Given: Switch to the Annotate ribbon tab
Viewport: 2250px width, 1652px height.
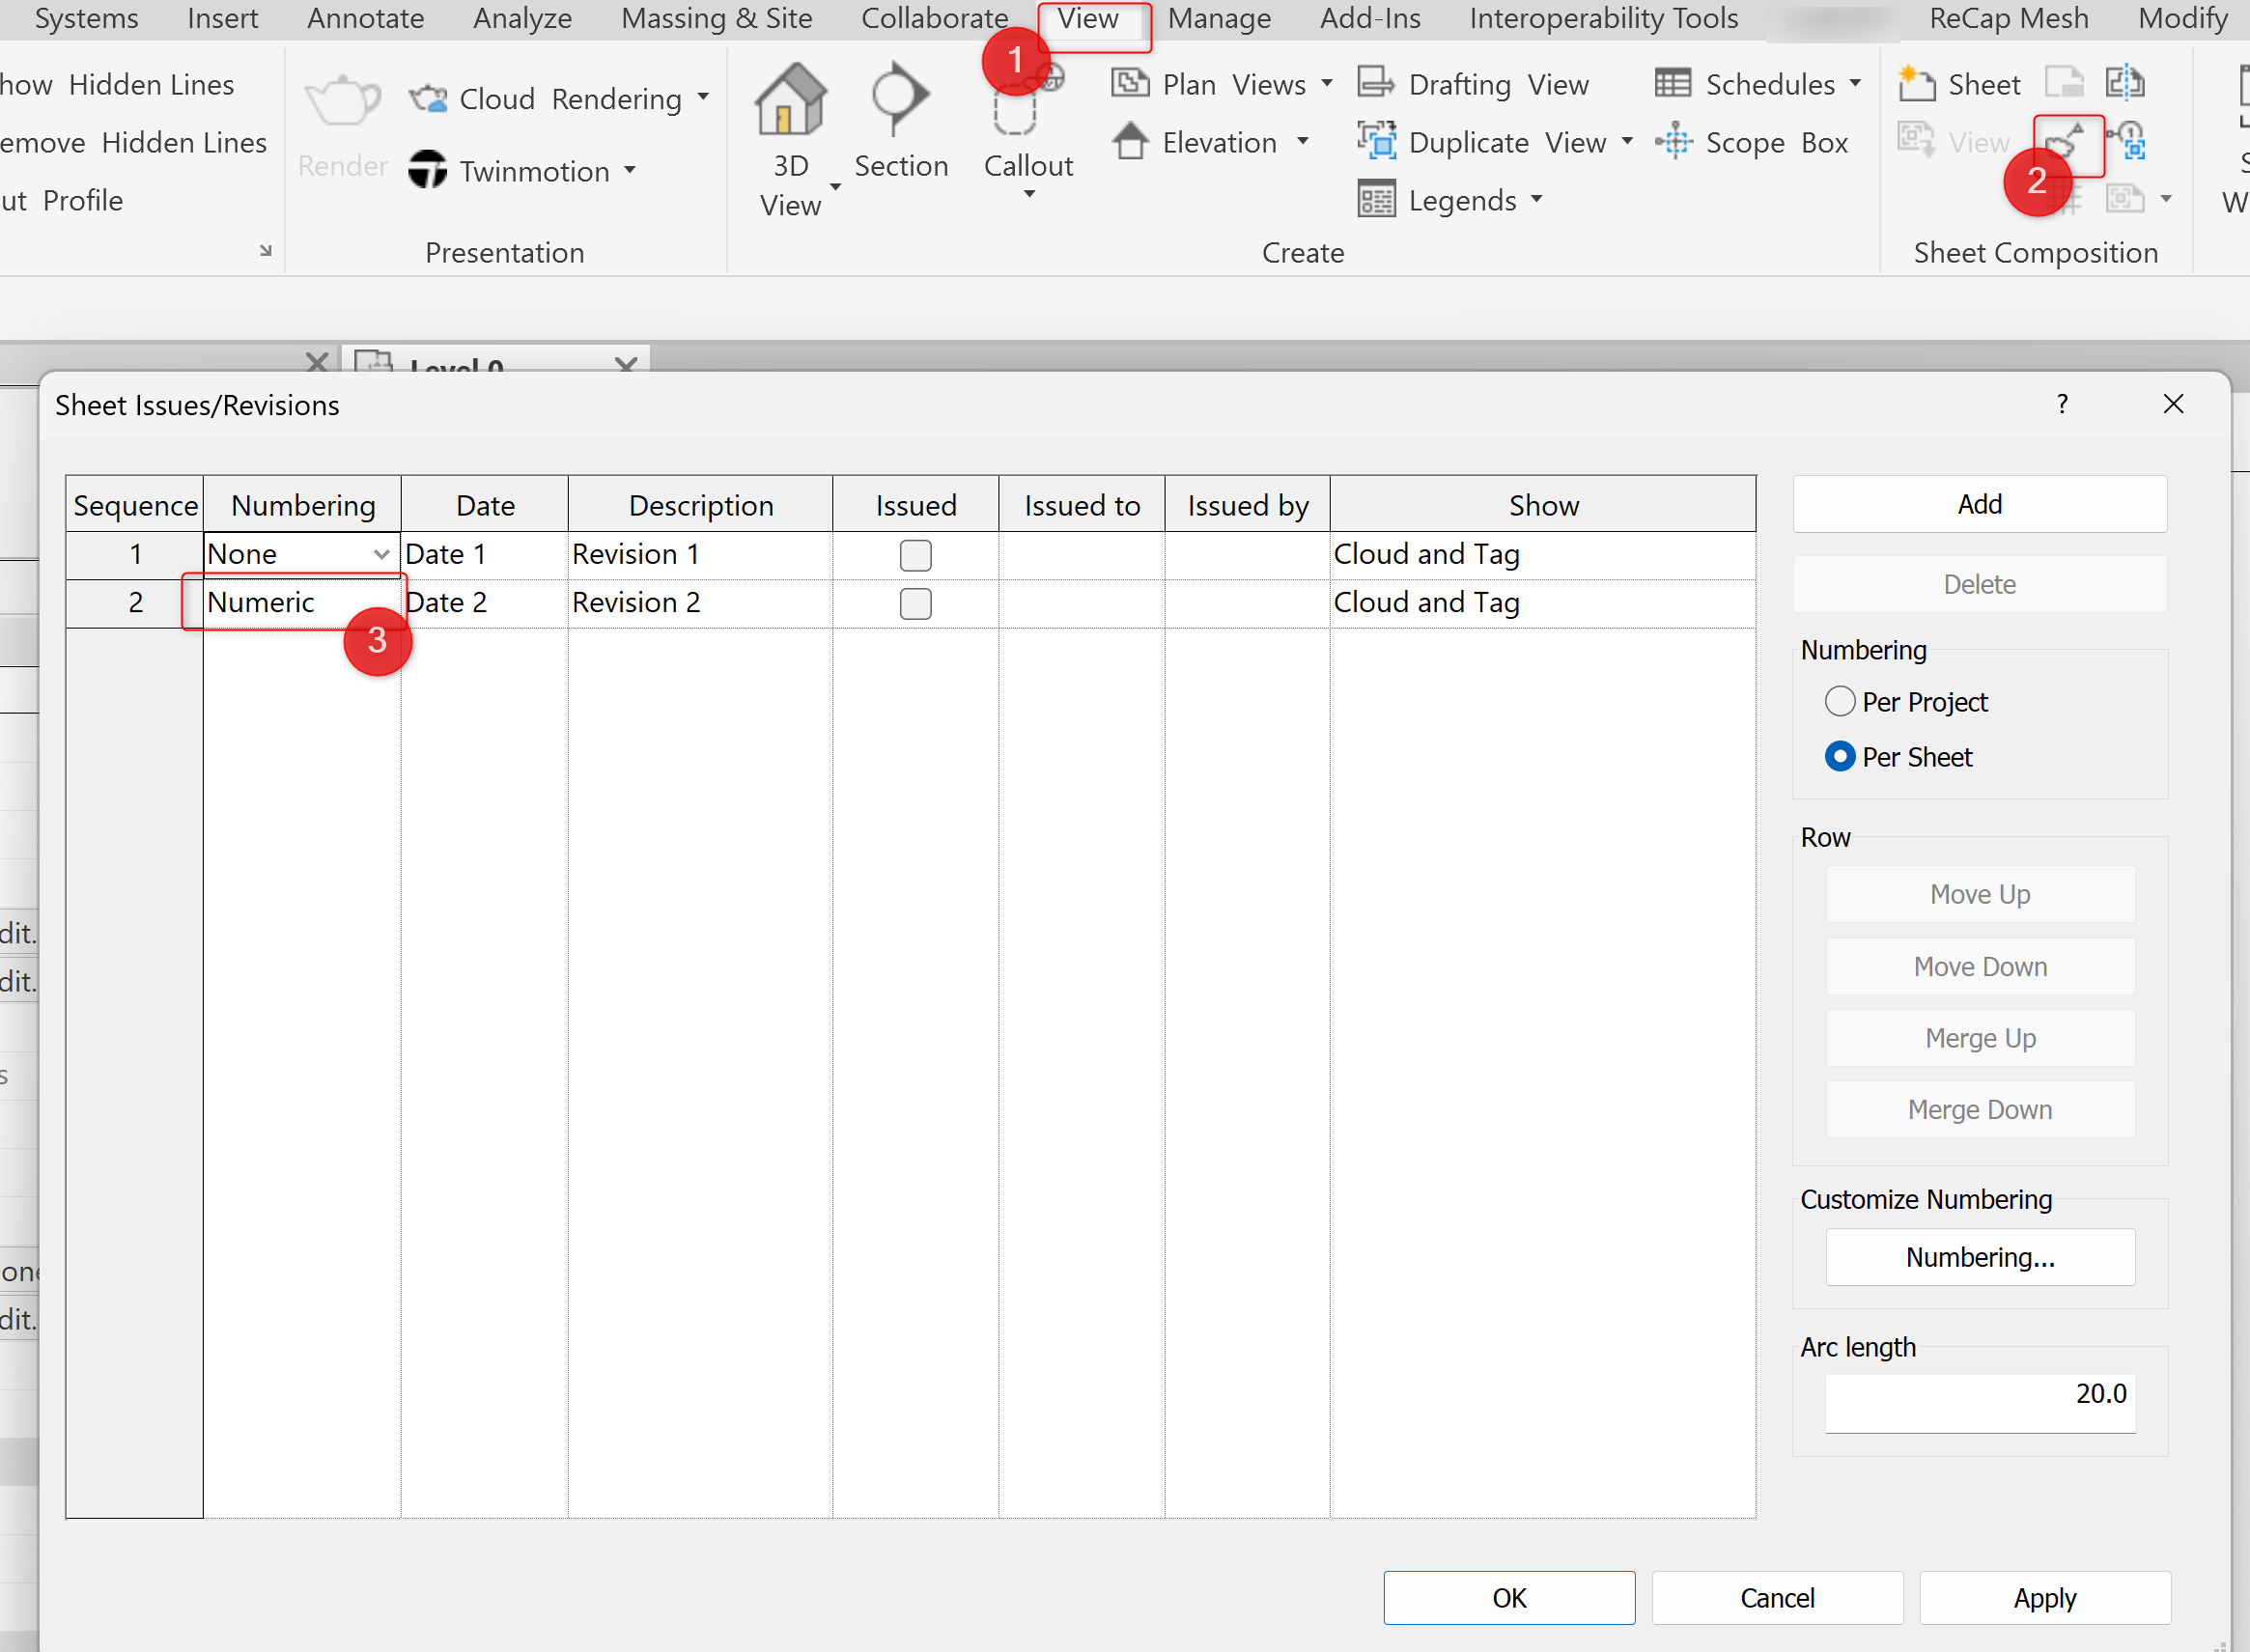Looking at the screenshot, I should tap(365, 18).
